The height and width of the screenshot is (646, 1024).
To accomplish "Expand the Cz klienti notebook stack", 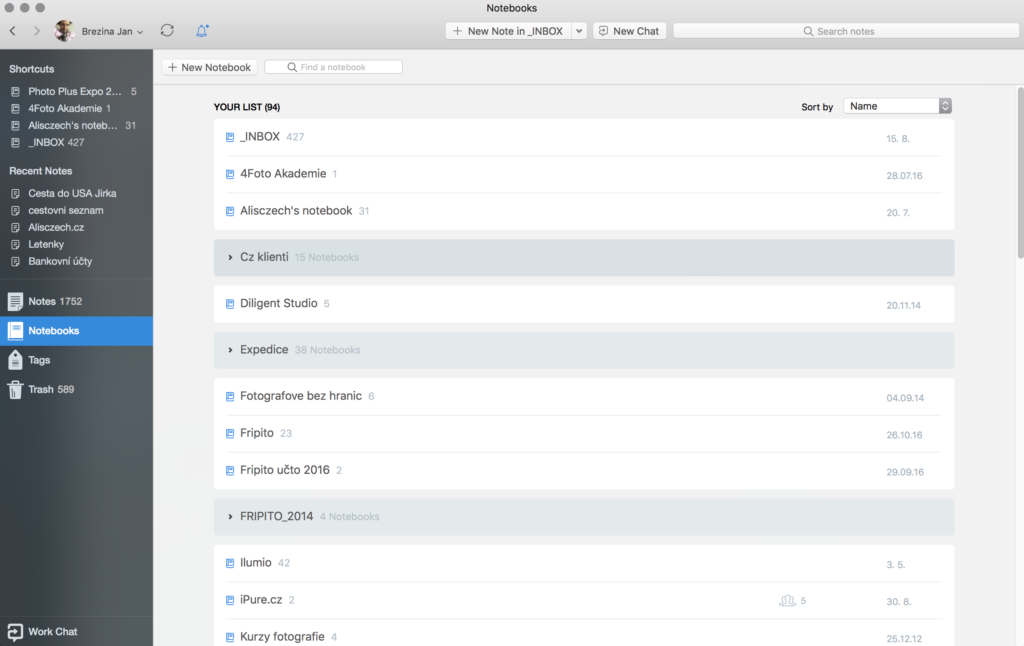I will (x=230, y=258).
